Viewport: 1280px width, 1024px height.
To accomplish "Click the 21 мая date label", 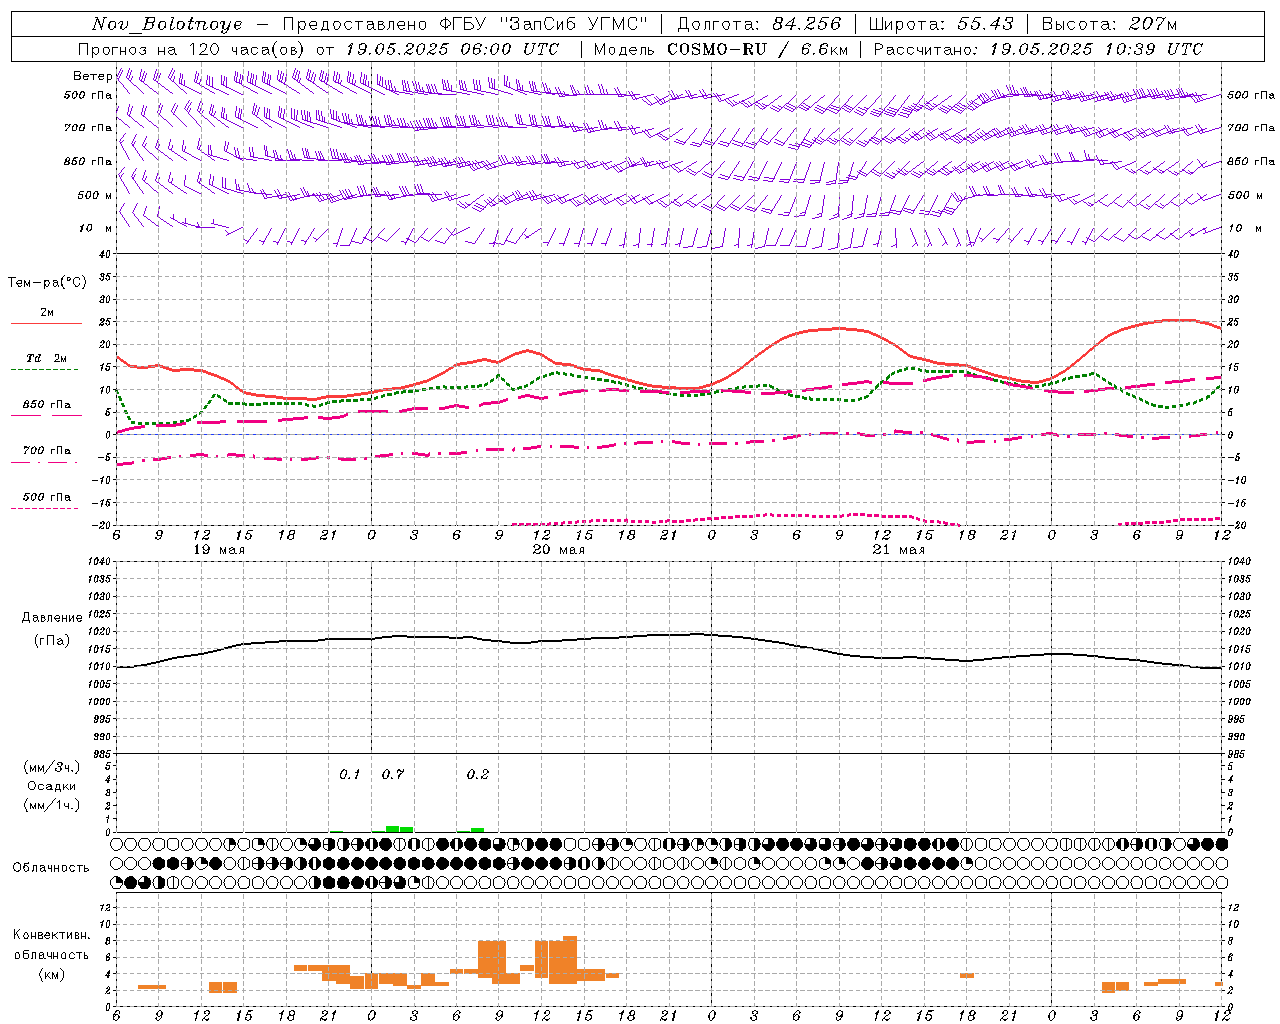I will (x=899, y=550).
